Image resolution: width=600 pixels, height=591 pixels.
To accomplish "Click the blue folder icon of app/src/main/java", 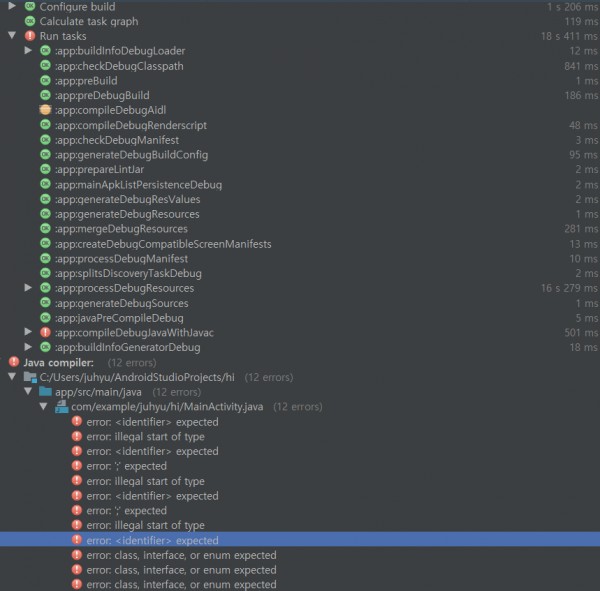I will 46,392.
